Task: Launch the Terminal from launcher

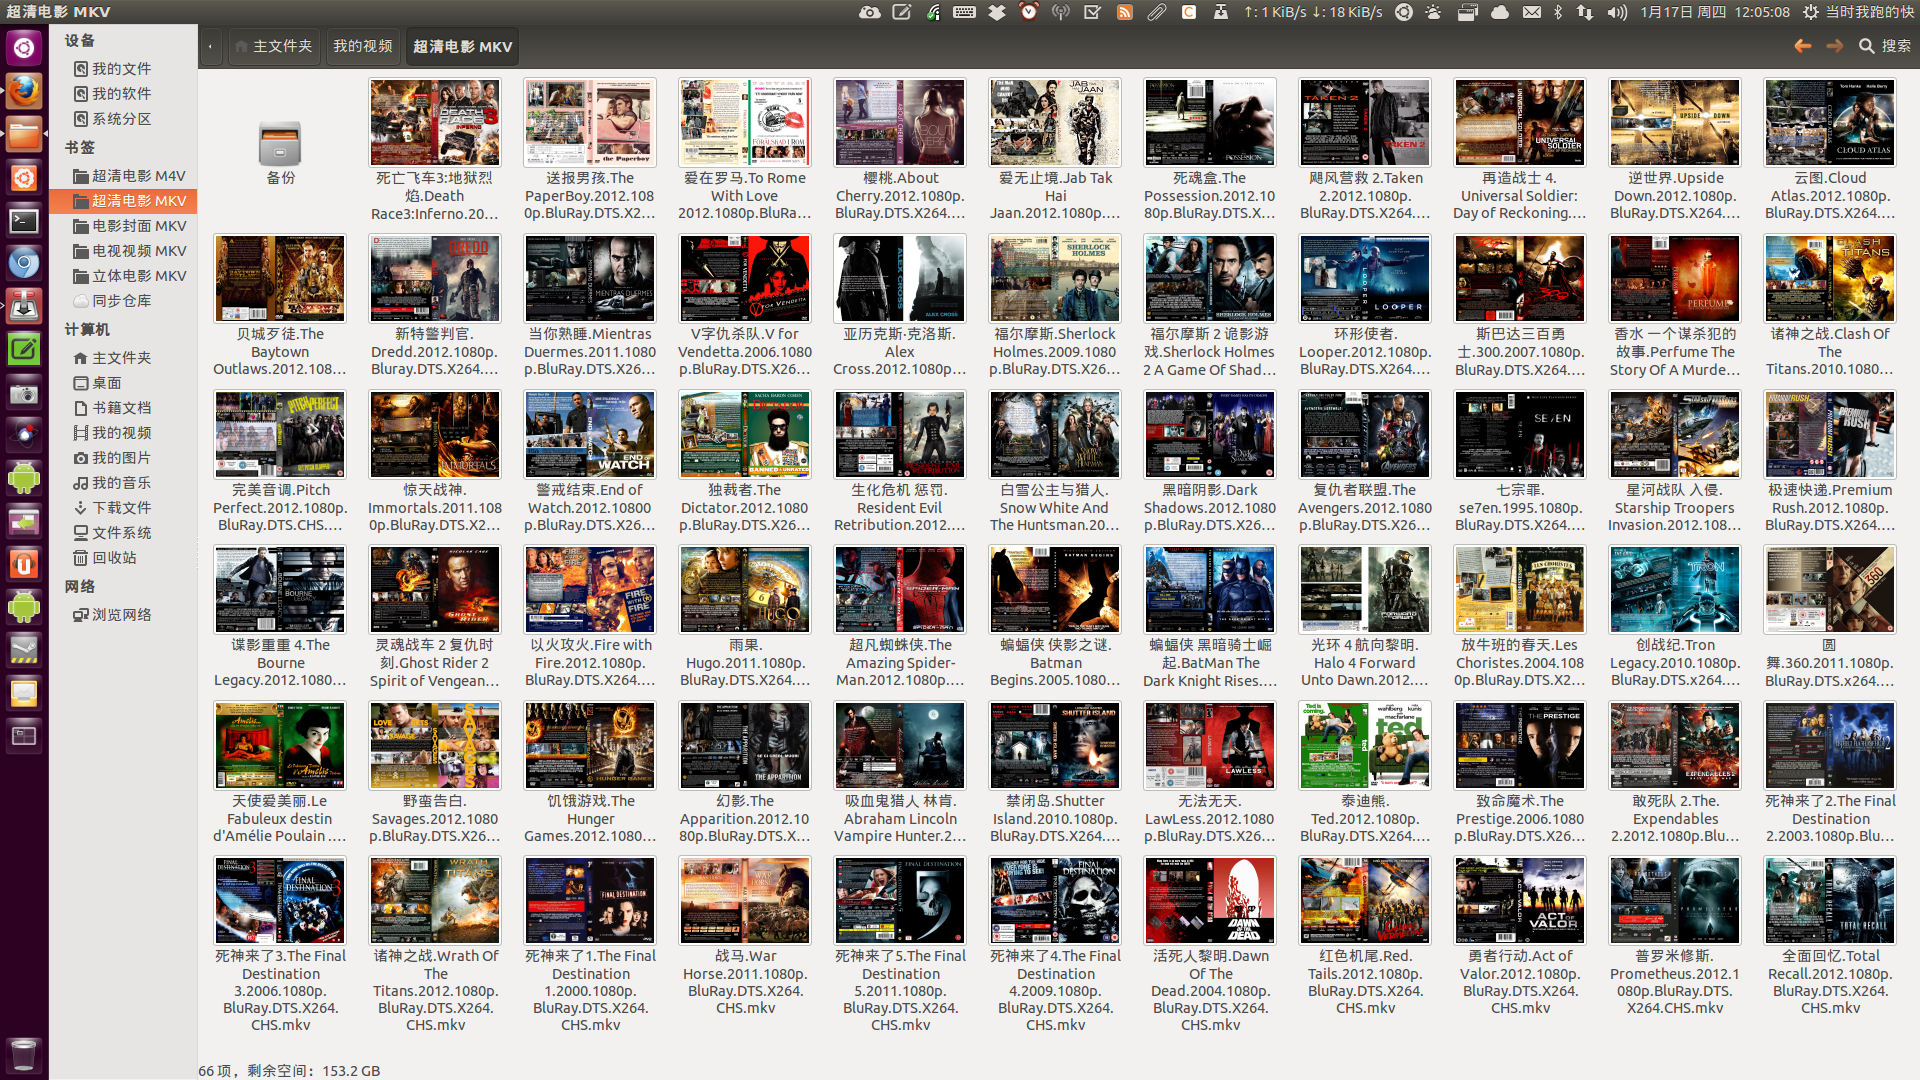Action: pos(24,220)
